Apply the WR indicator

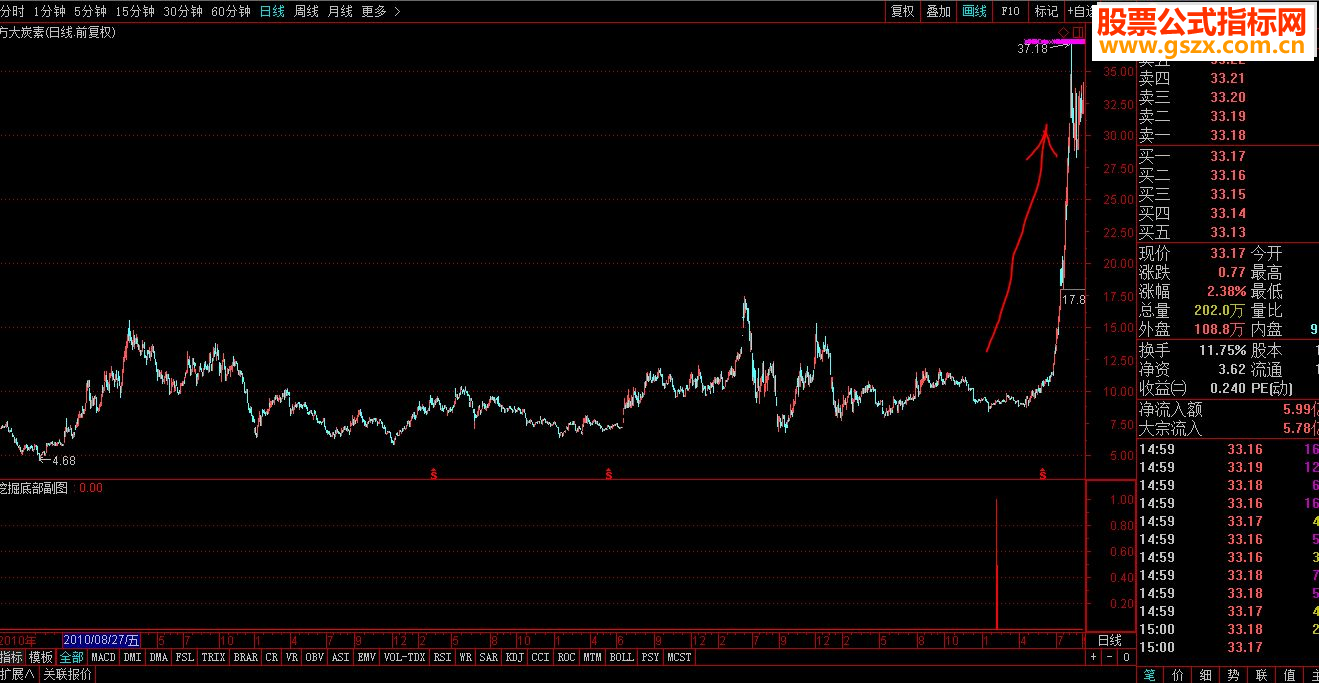(465, 657)
